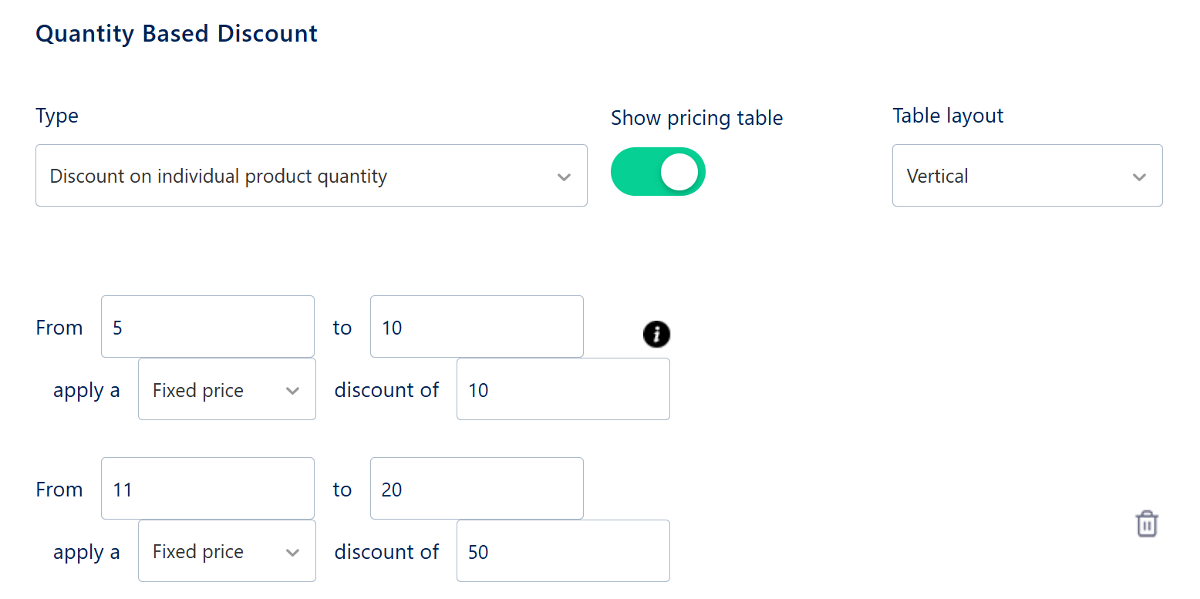Click the From field containing 5
The image size is (1200, 599).
point(207,327)
